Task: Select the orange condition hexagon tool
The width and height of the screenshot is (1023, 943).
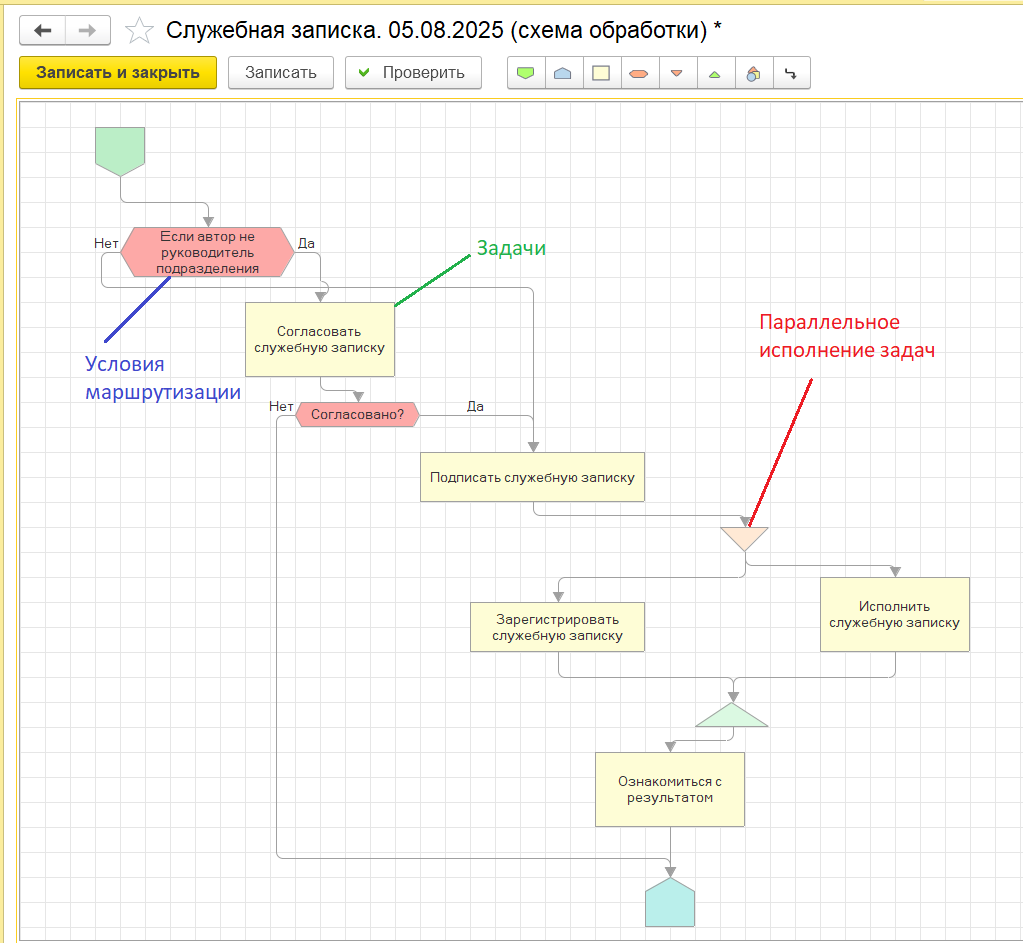Action: pos(639,73)
